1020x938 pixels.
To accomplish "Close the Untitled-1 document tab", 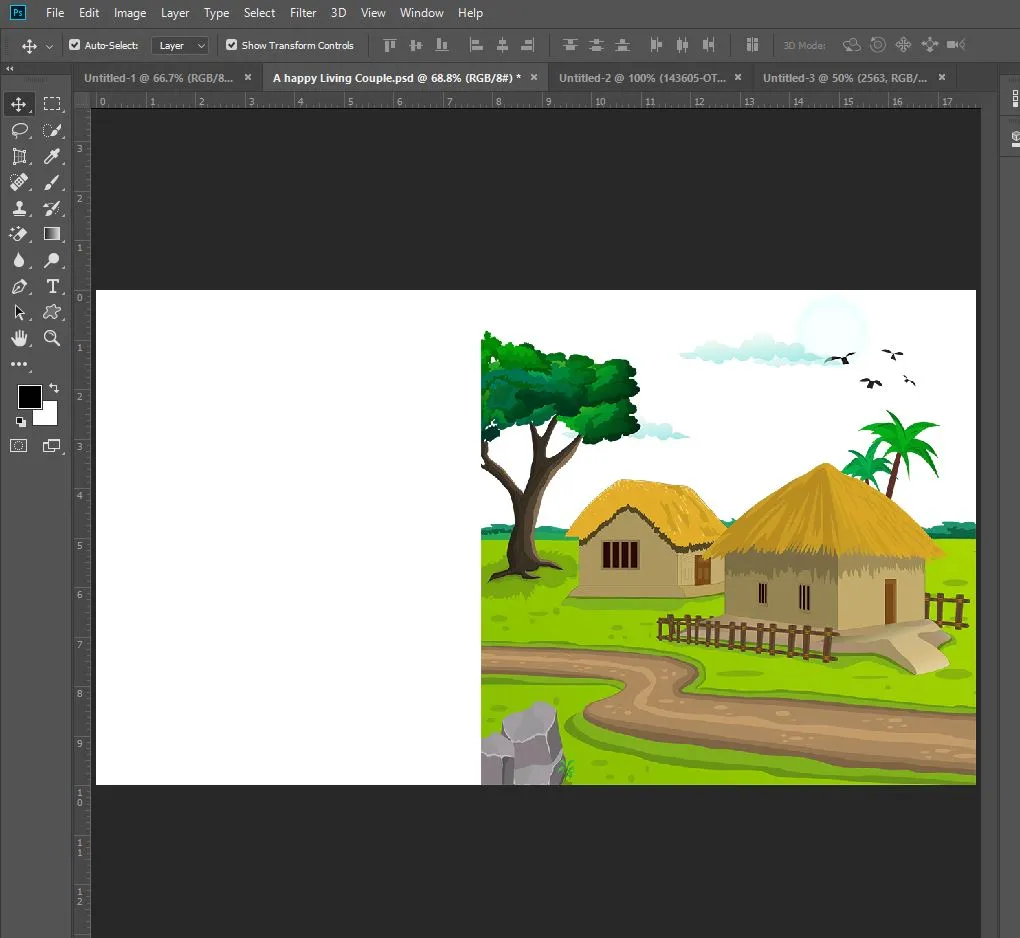I will tap(248, 77).
